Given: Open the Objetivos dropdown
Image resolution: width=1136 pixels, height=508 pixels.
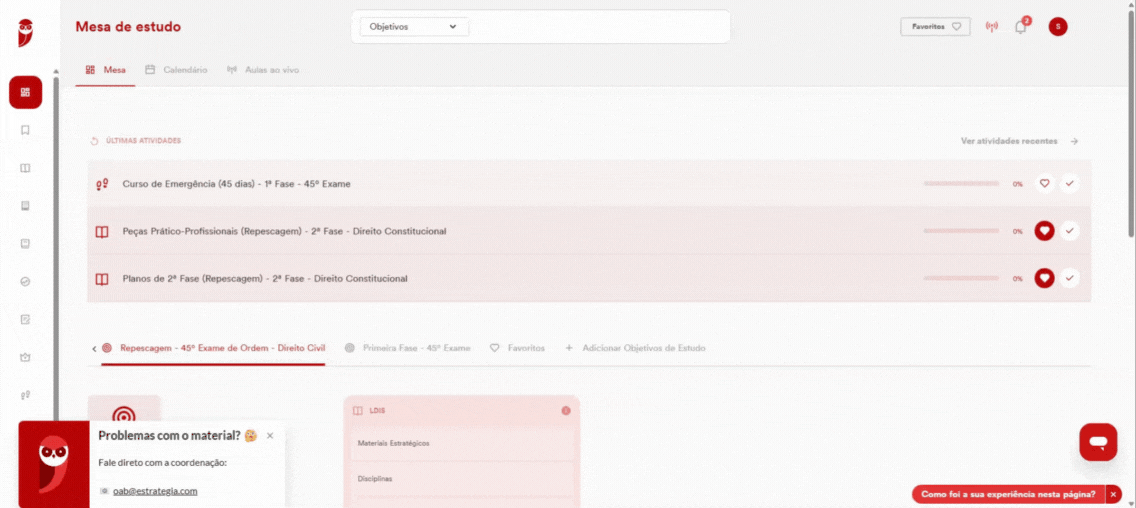Looking at the screenshot, I should [414, 27].
